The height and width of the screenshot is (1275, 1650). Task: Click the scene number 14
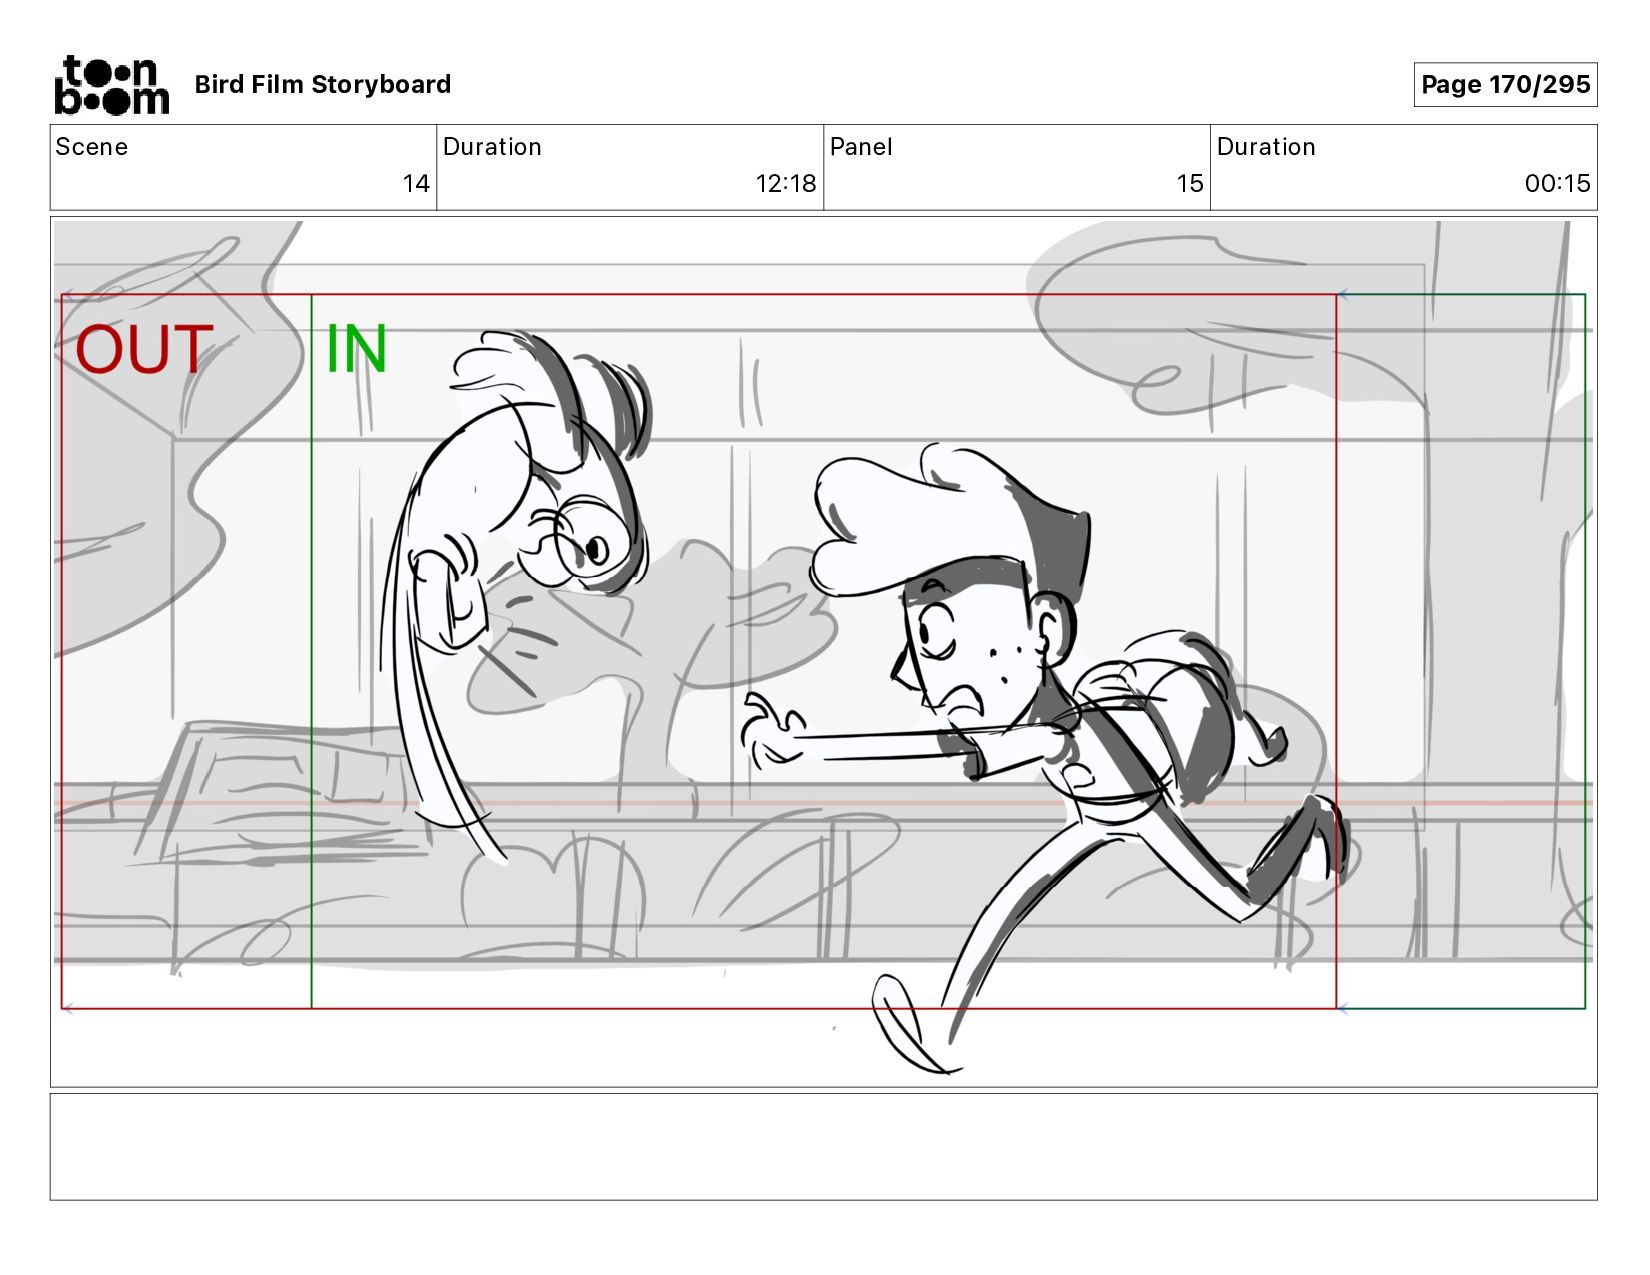pos(416,183)
